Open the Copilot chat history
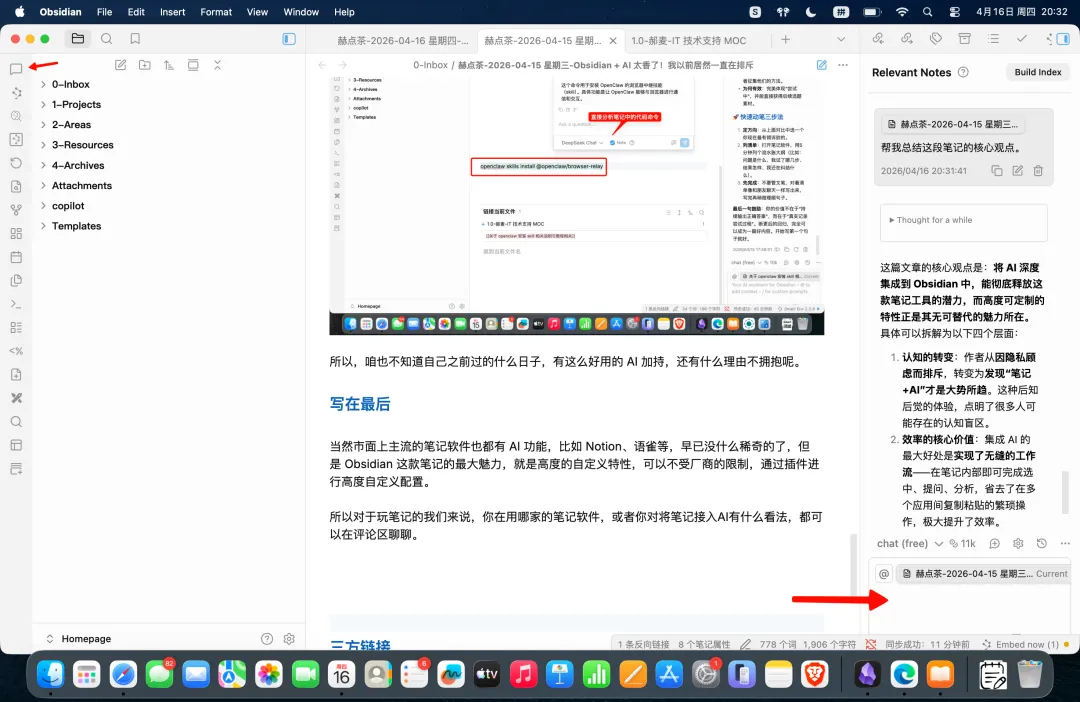1080x702 pixels. (x=1041, y=544)
